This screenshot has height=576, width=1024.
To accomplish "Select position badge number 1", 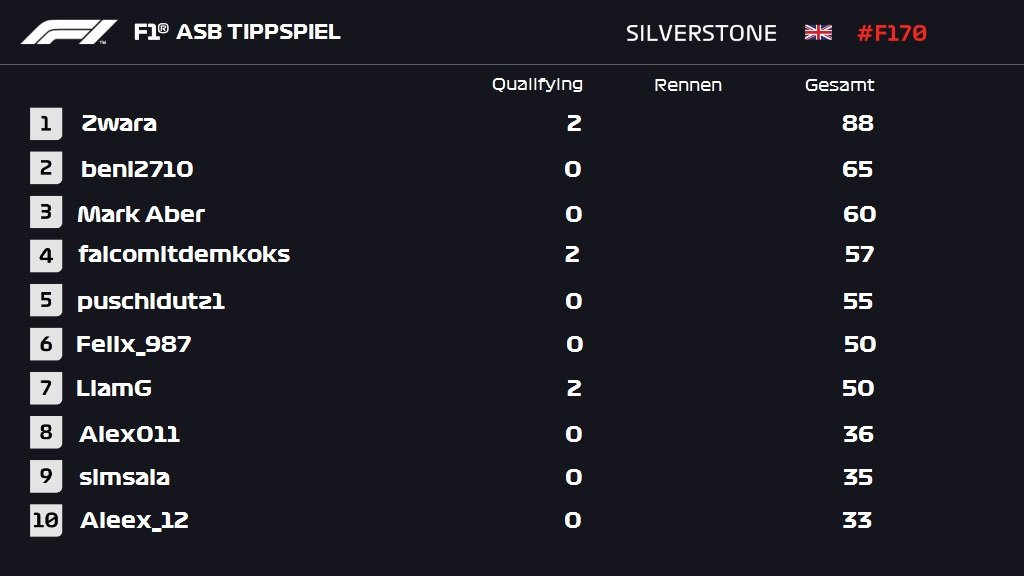I will 46,123.
